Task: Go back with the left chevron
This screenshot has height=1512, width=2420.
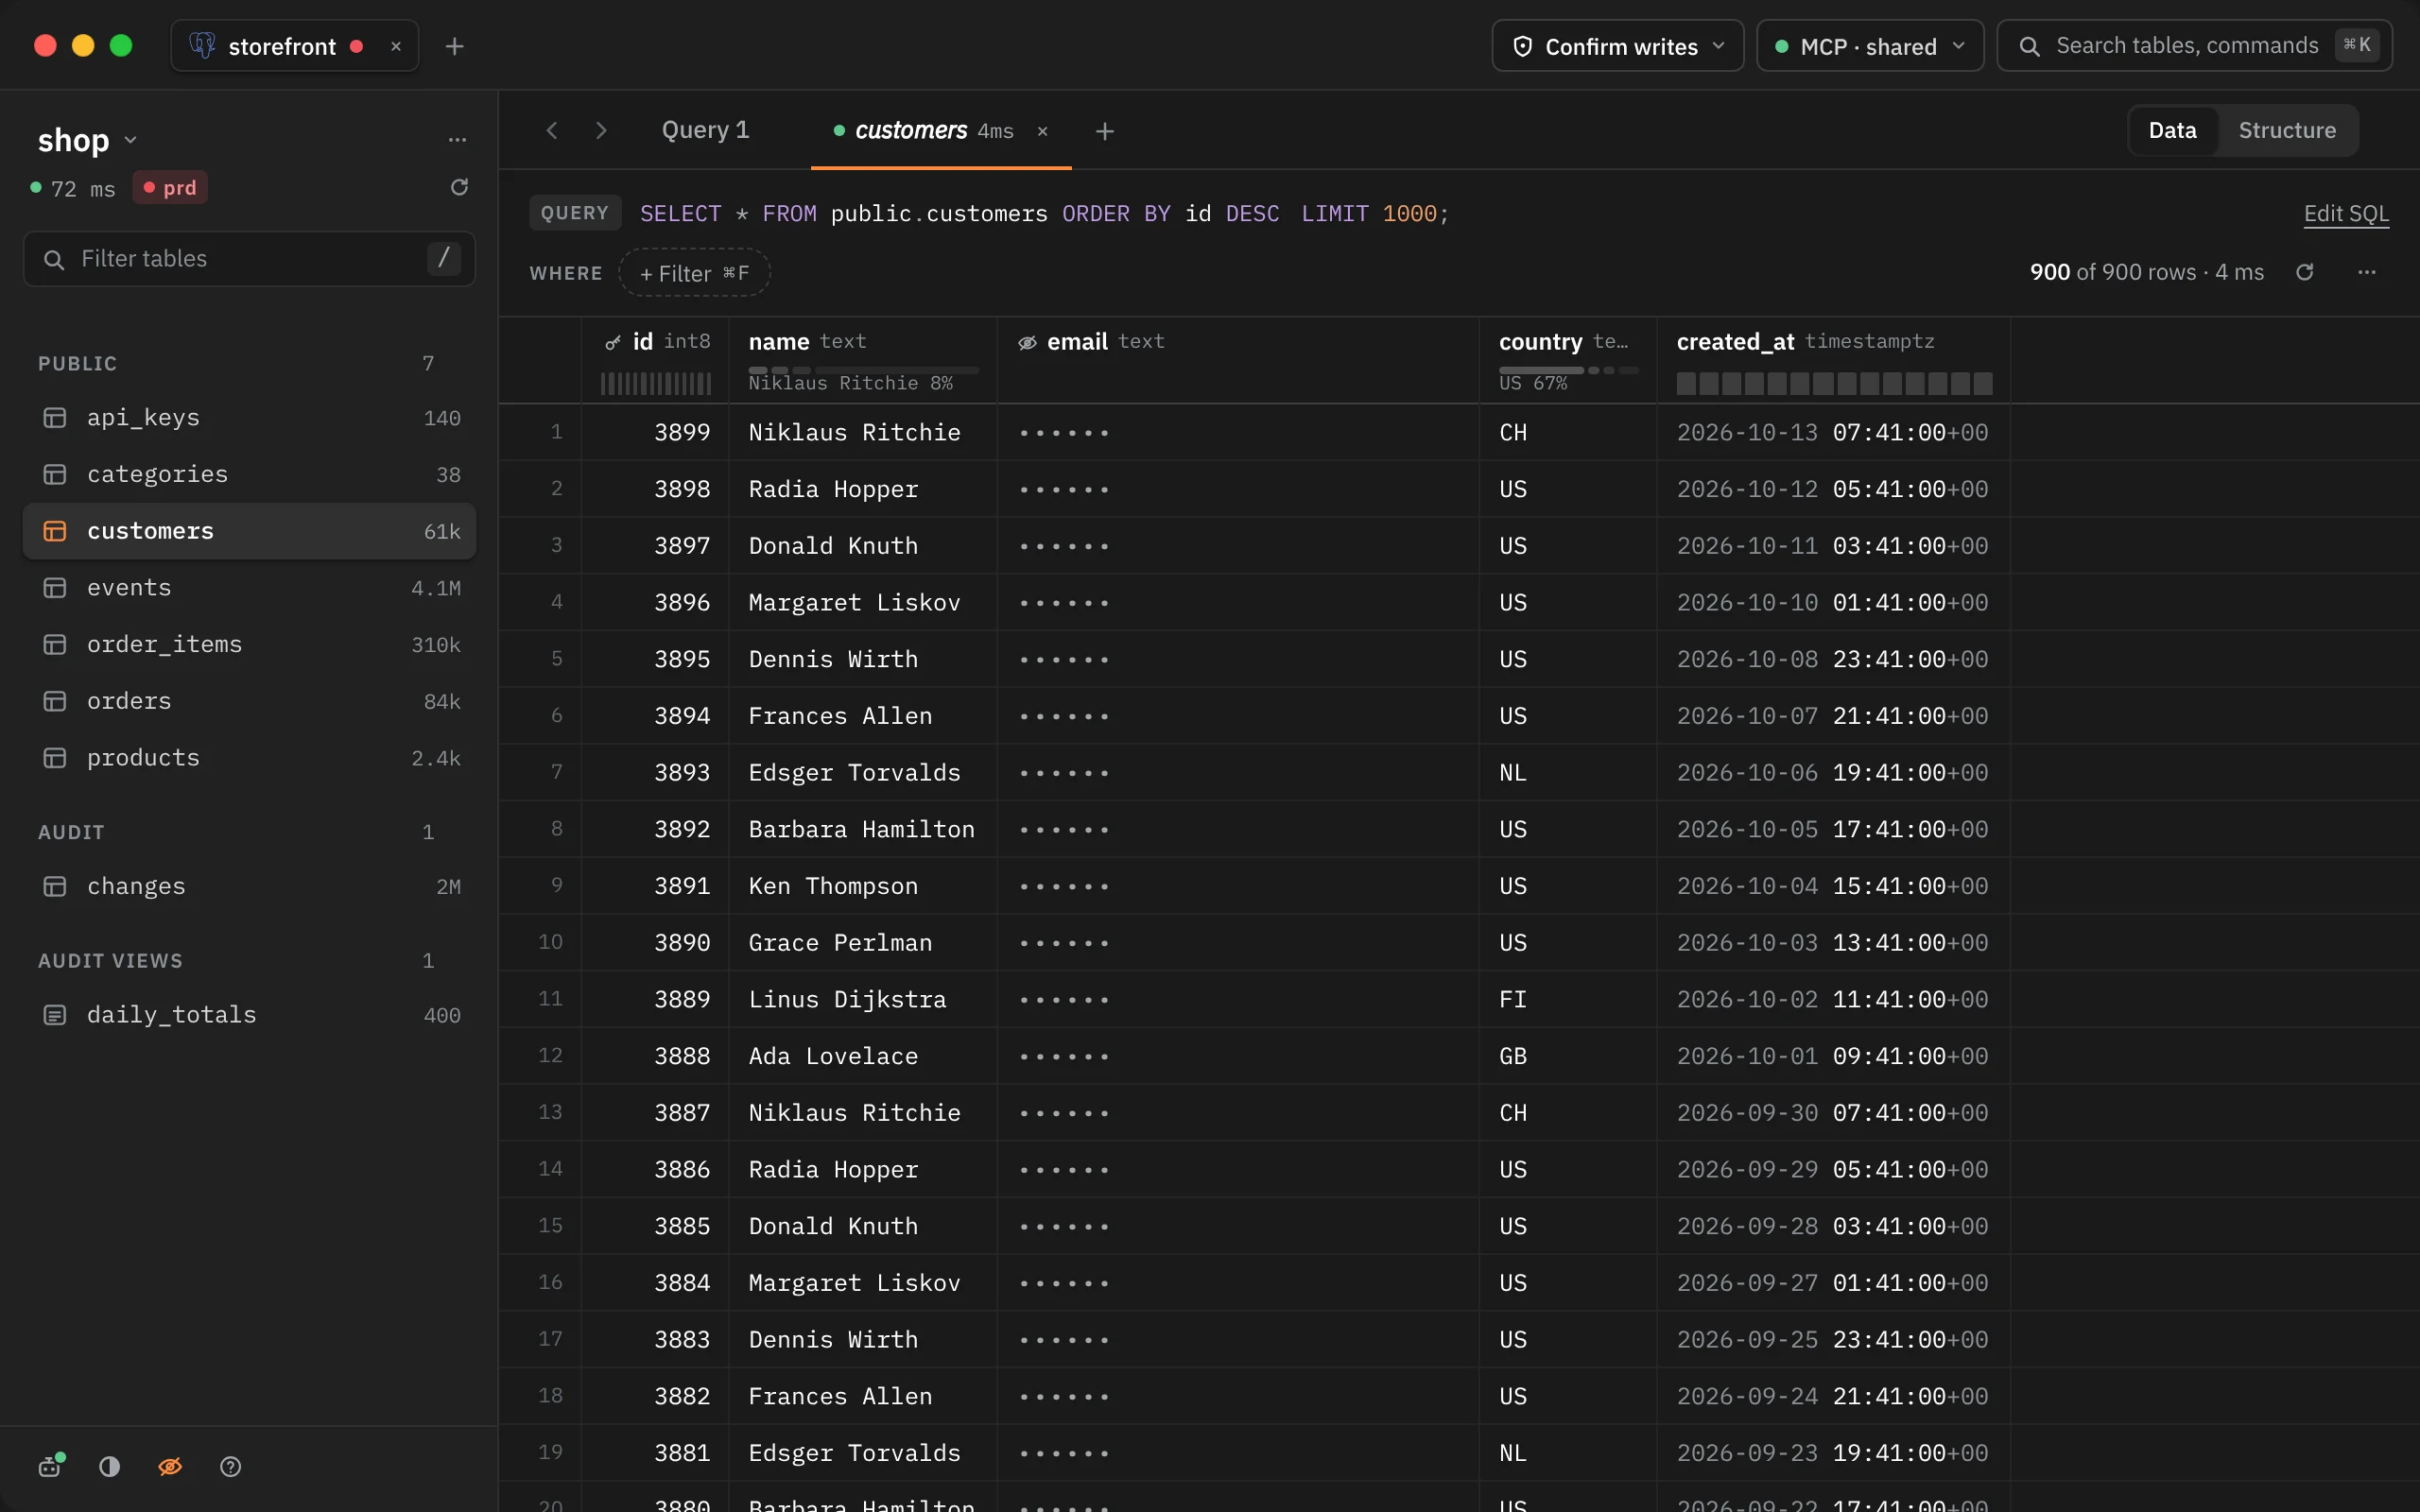Action: [x=552, y=131]
